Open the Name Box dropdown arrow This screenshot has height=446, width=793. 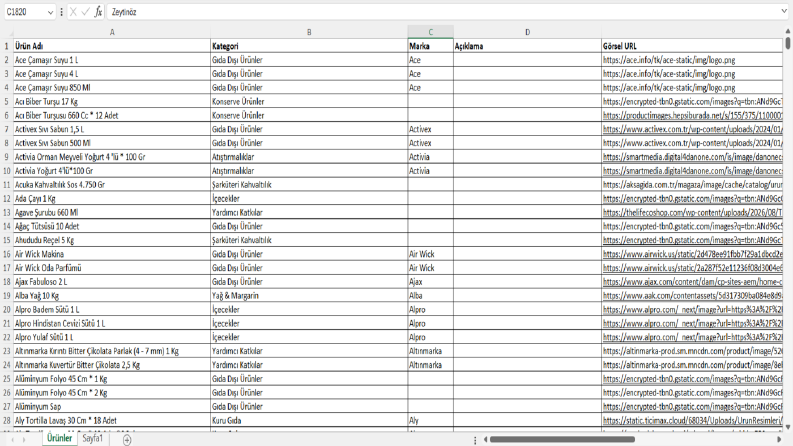(x=50, y=12)
